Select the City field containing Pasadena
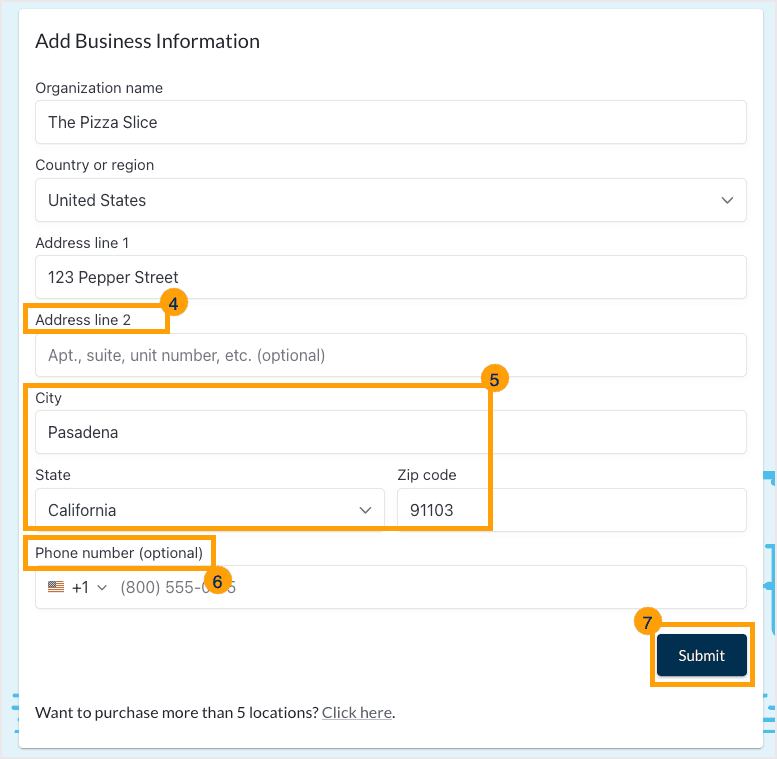The image size is (777, 759). (390, 432)
